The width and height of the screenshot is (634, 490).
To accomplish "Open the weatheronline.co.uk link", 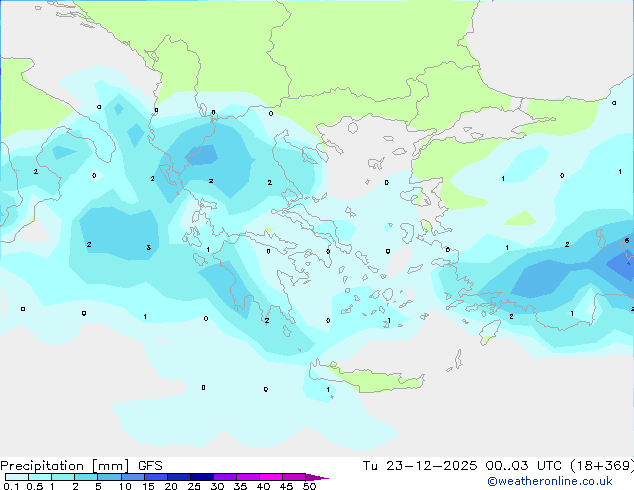I will 550,481.
